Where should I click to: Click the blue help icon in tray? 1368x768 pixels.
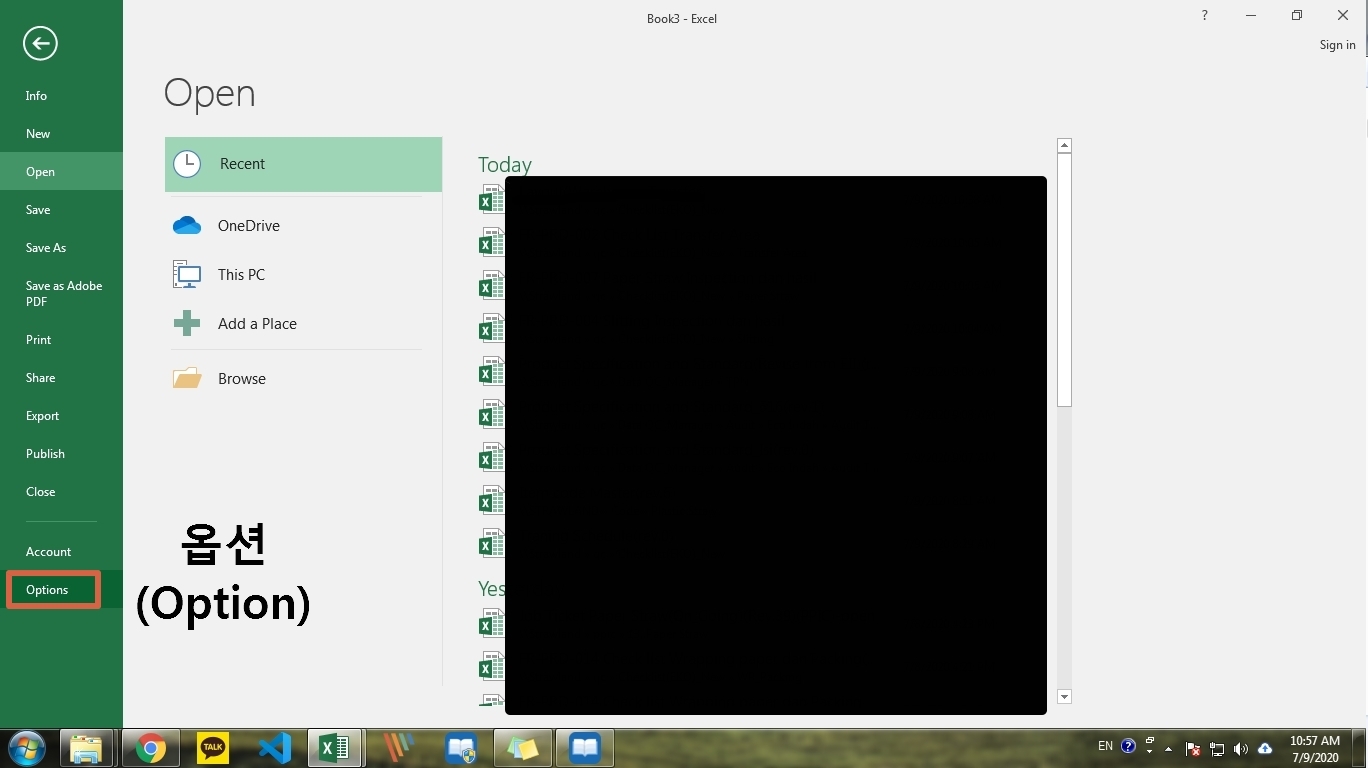point(1129,747)
